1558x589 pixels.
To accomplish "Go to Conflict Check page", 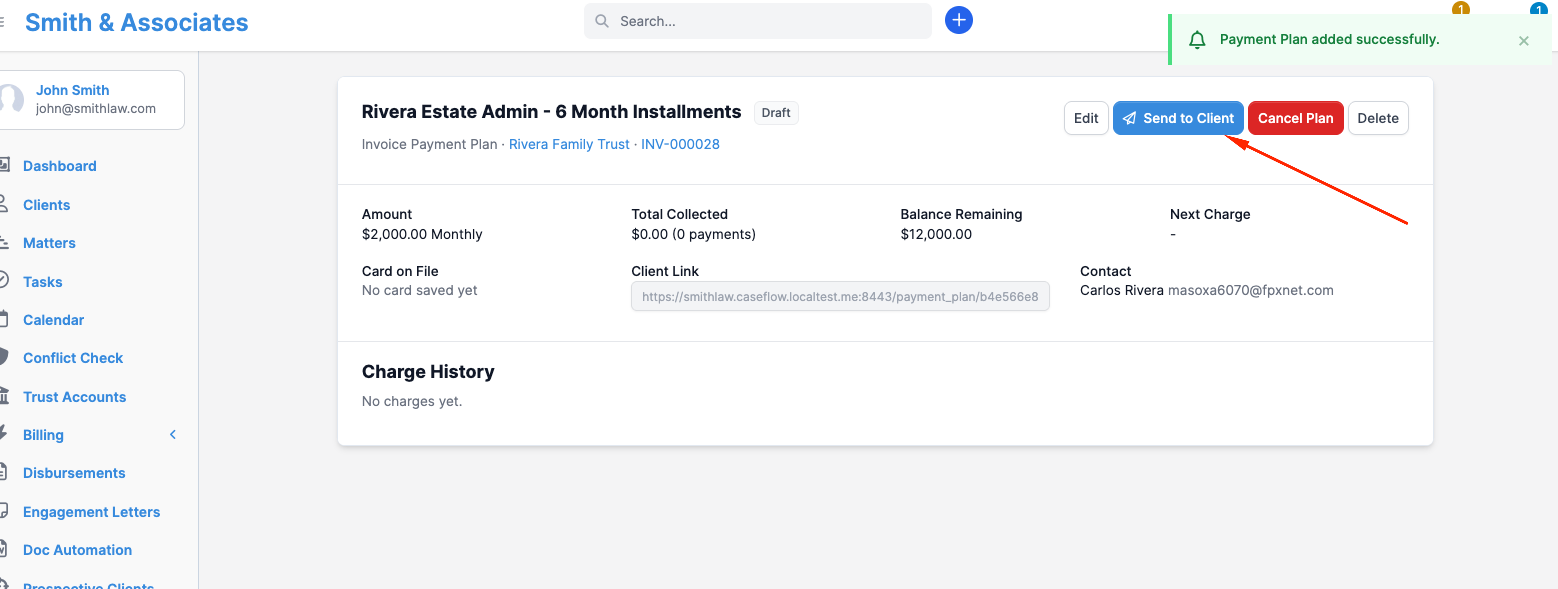I will [73, 358].
